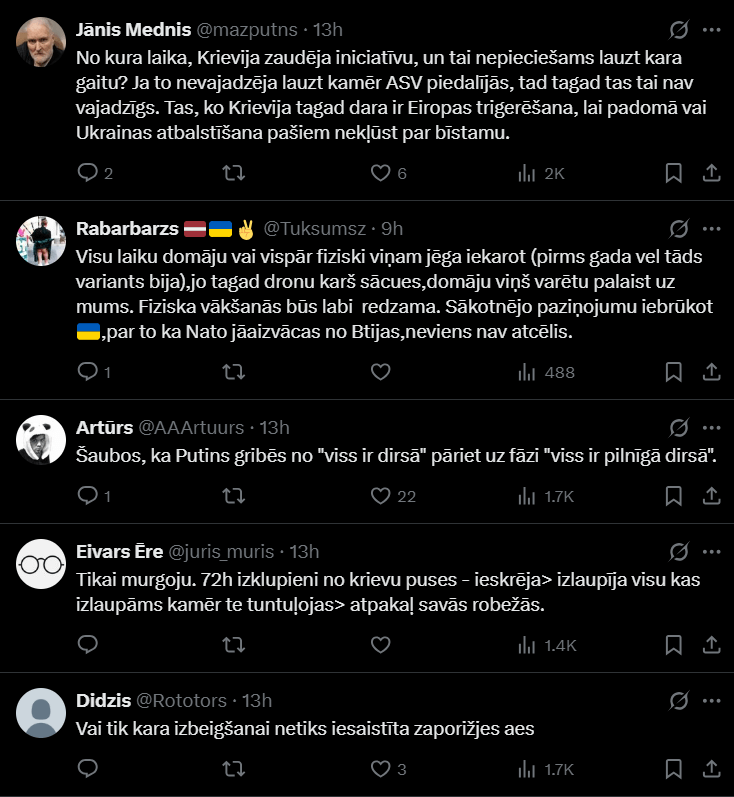The height and width of the screenshot is (797, 734).
Task: View analytics for Jānis Mednis's 2K views post
Action: 526,173
